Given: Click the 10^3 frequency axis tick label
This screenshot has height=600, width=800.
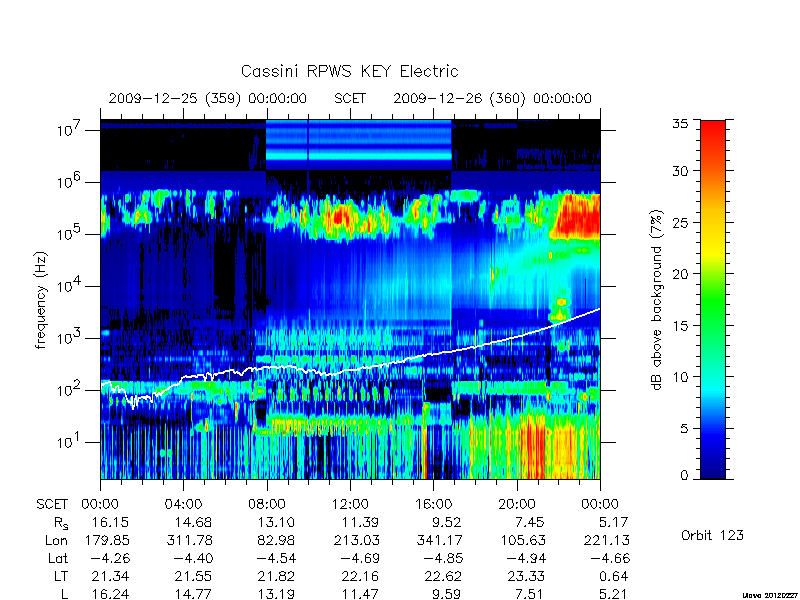Looking at the screenshot, I should pyautogui.click(x=69, y=337).
